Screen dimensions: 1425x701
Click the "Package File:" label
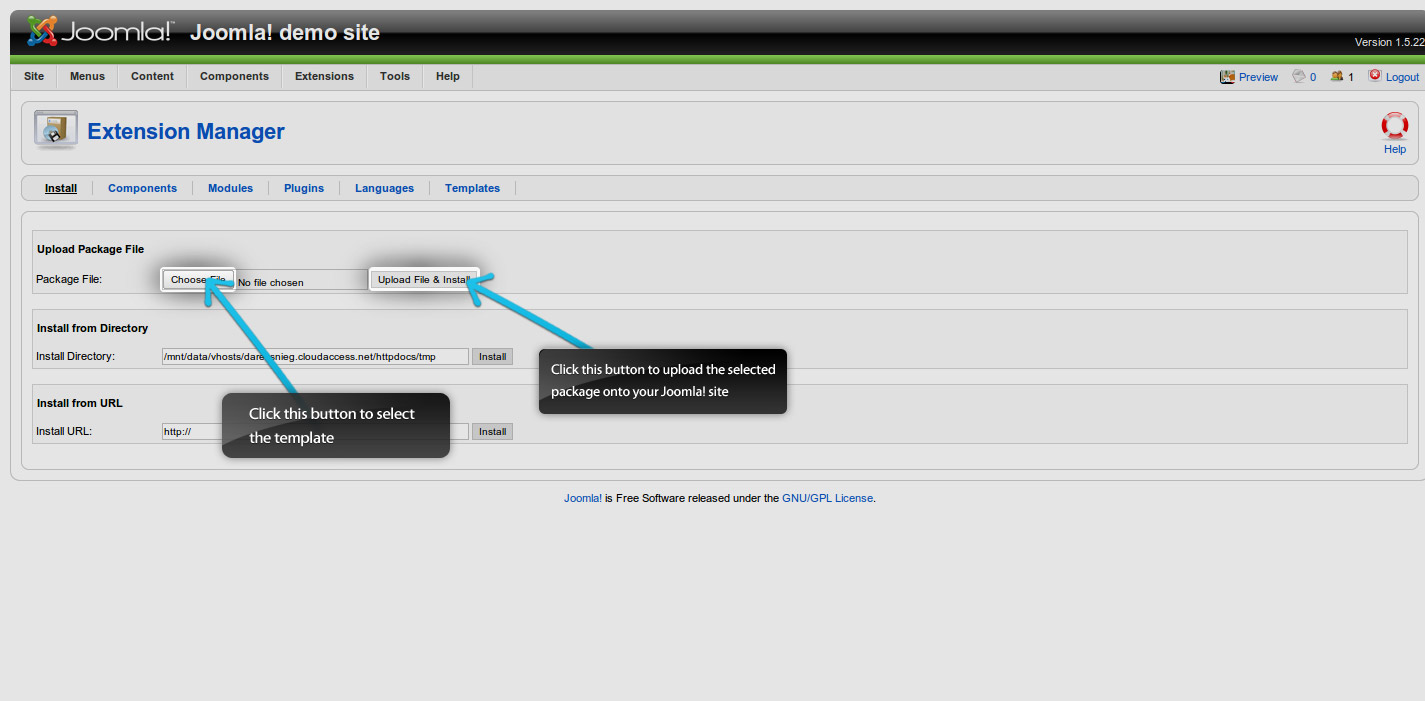(x=69, y=279)
